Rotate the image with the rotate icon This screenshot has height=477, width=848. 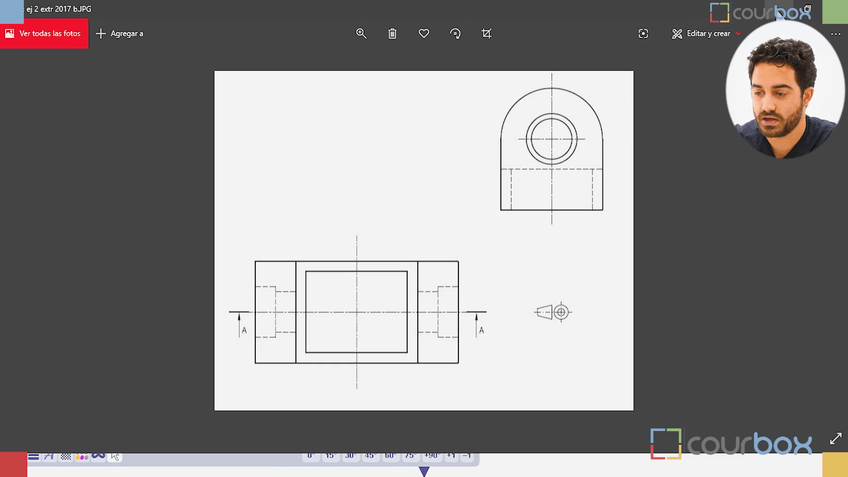pyautogui.click(x=455, y=33)
